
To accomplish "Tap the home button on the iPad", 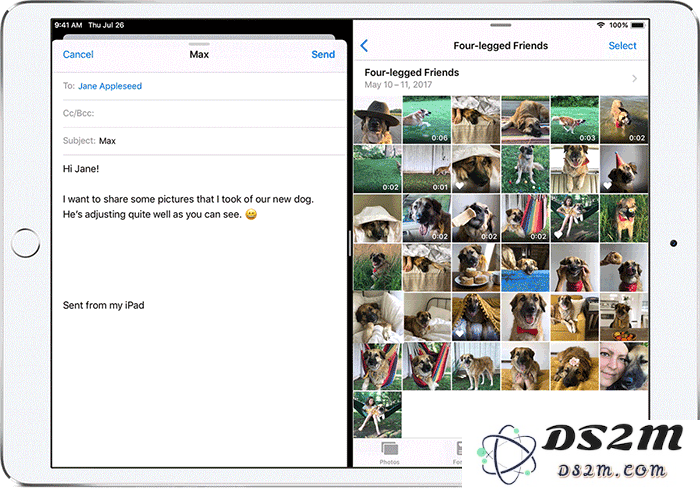I will point(25,243).
